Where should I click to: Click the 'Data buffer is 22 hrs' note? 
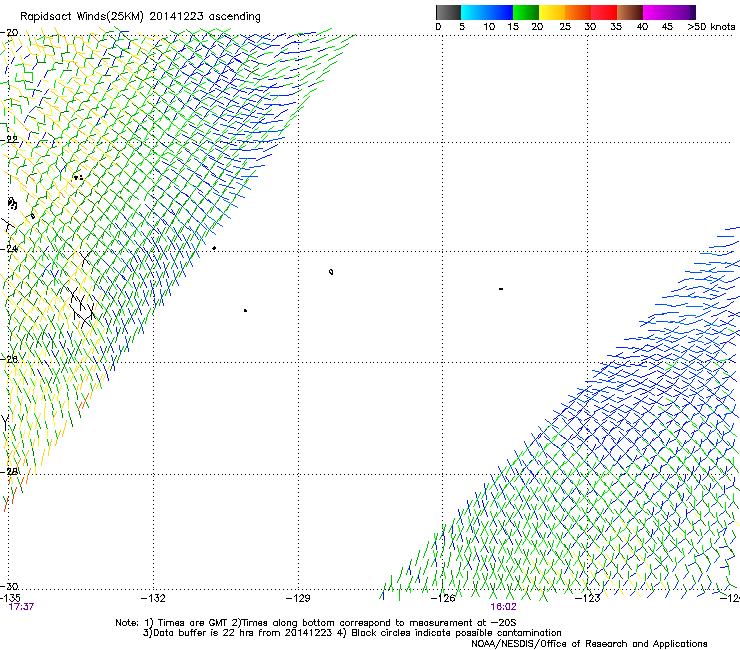(237, 633)
